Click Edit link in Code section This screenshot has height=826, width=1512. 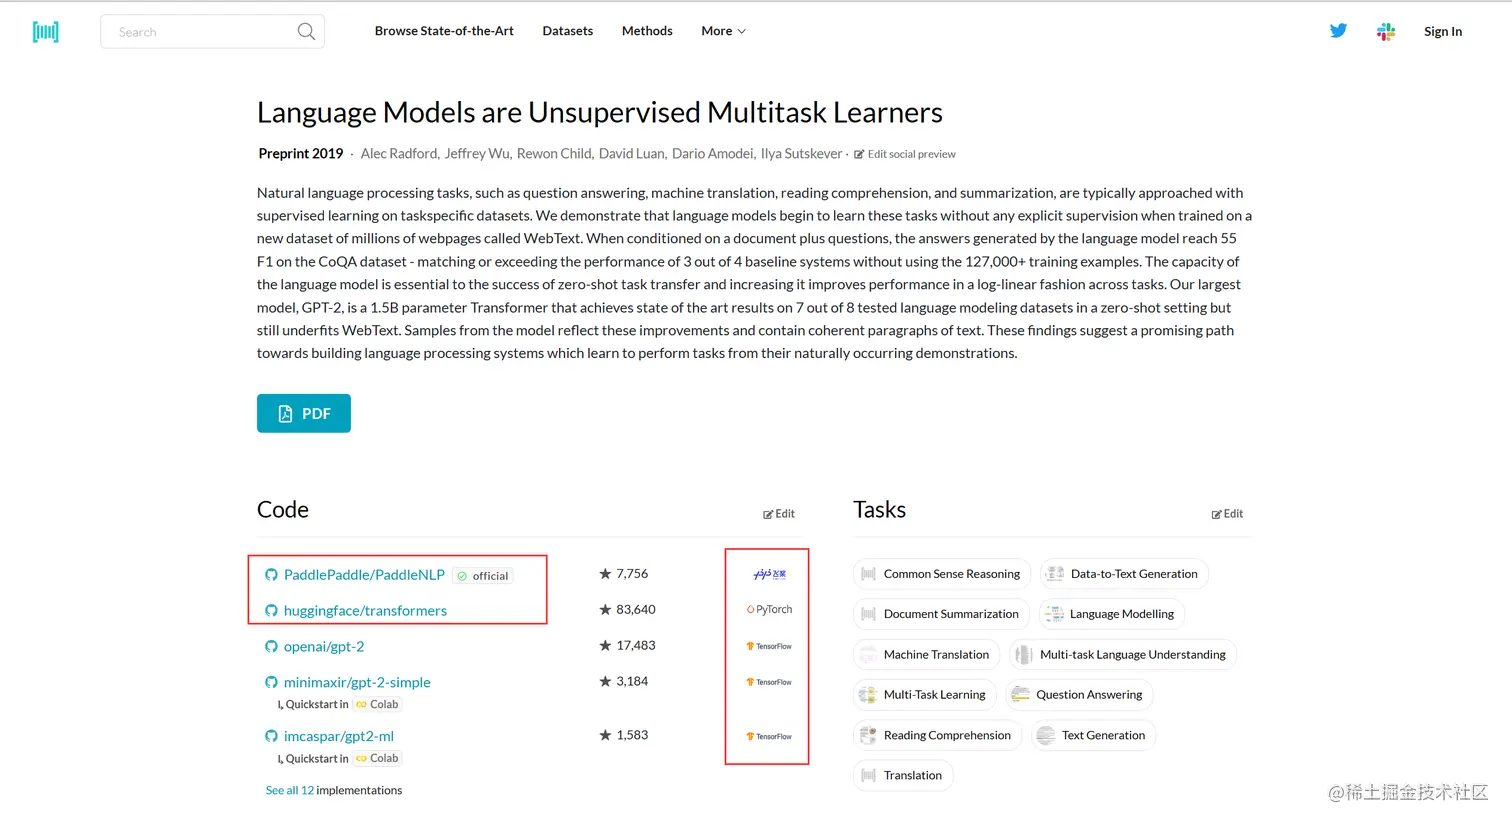point(779,514)
